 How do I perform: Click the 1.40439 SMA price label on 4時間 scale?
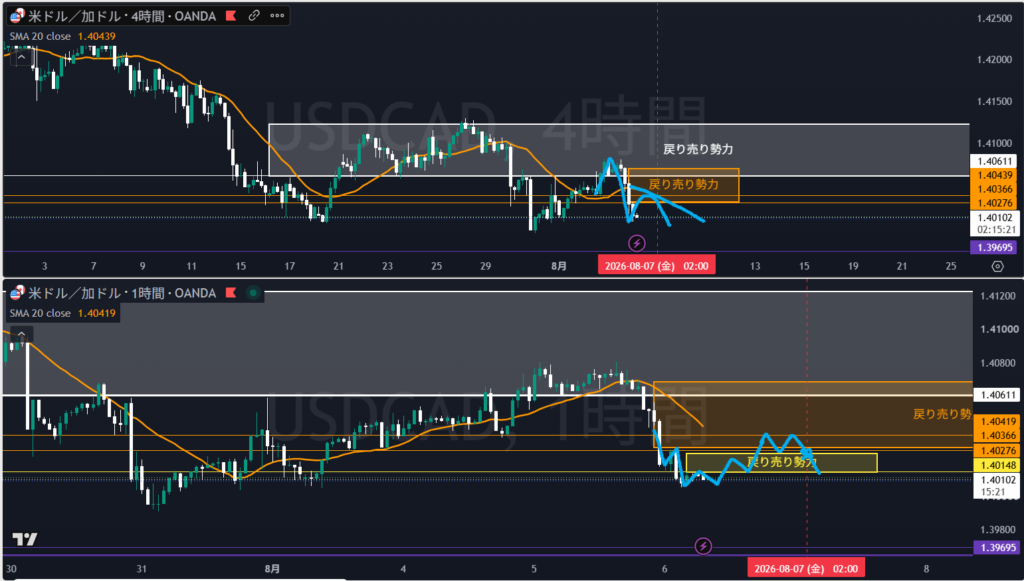tap(995, 175)
